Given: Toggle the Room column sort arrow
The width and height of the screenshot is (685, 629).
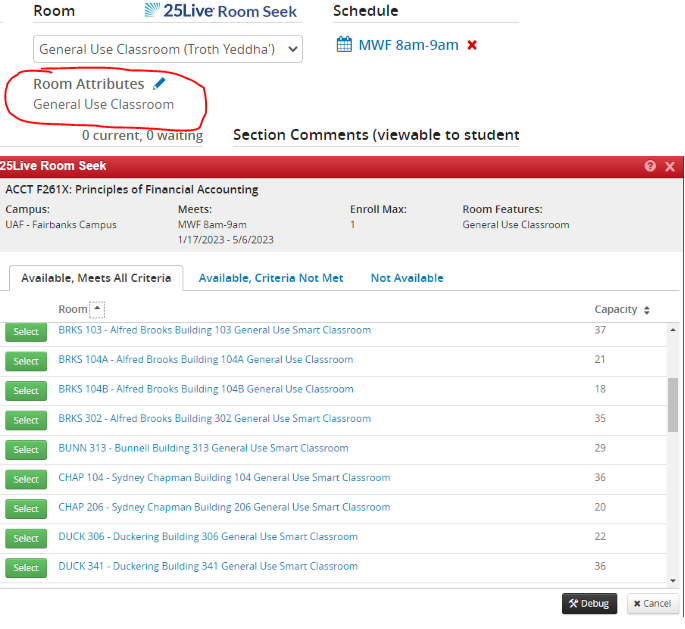Looking at the screenshot, I should click(97, 310).
